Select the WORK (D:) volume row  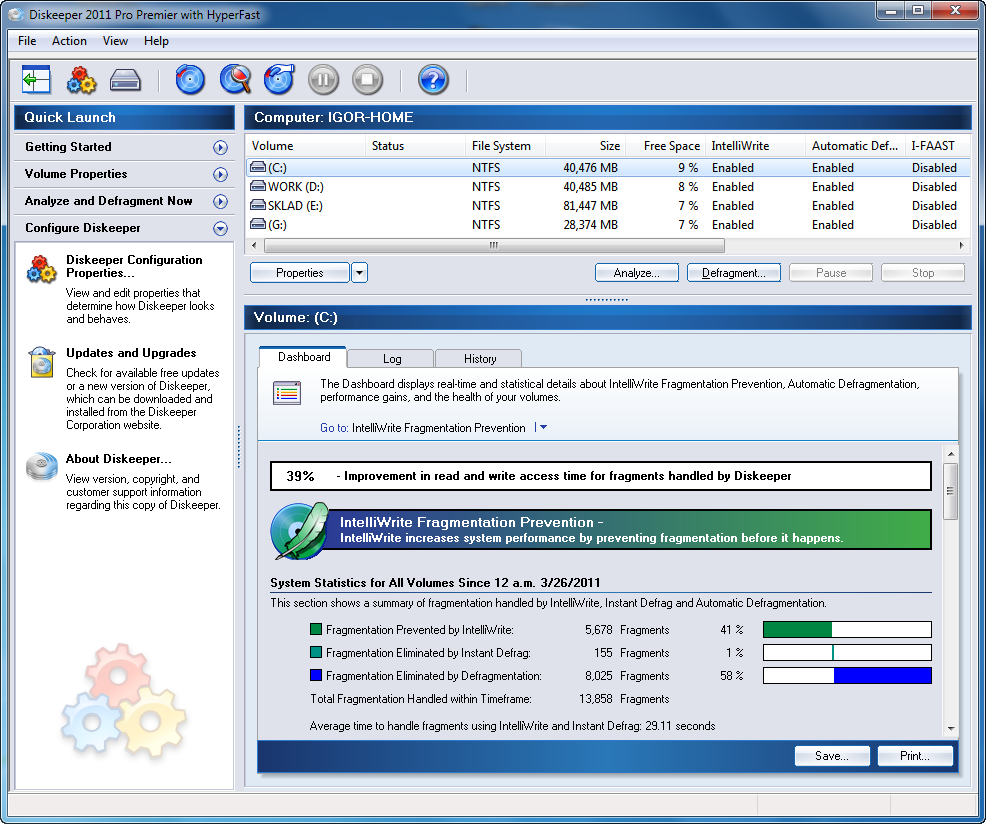[x=607, y=187]
